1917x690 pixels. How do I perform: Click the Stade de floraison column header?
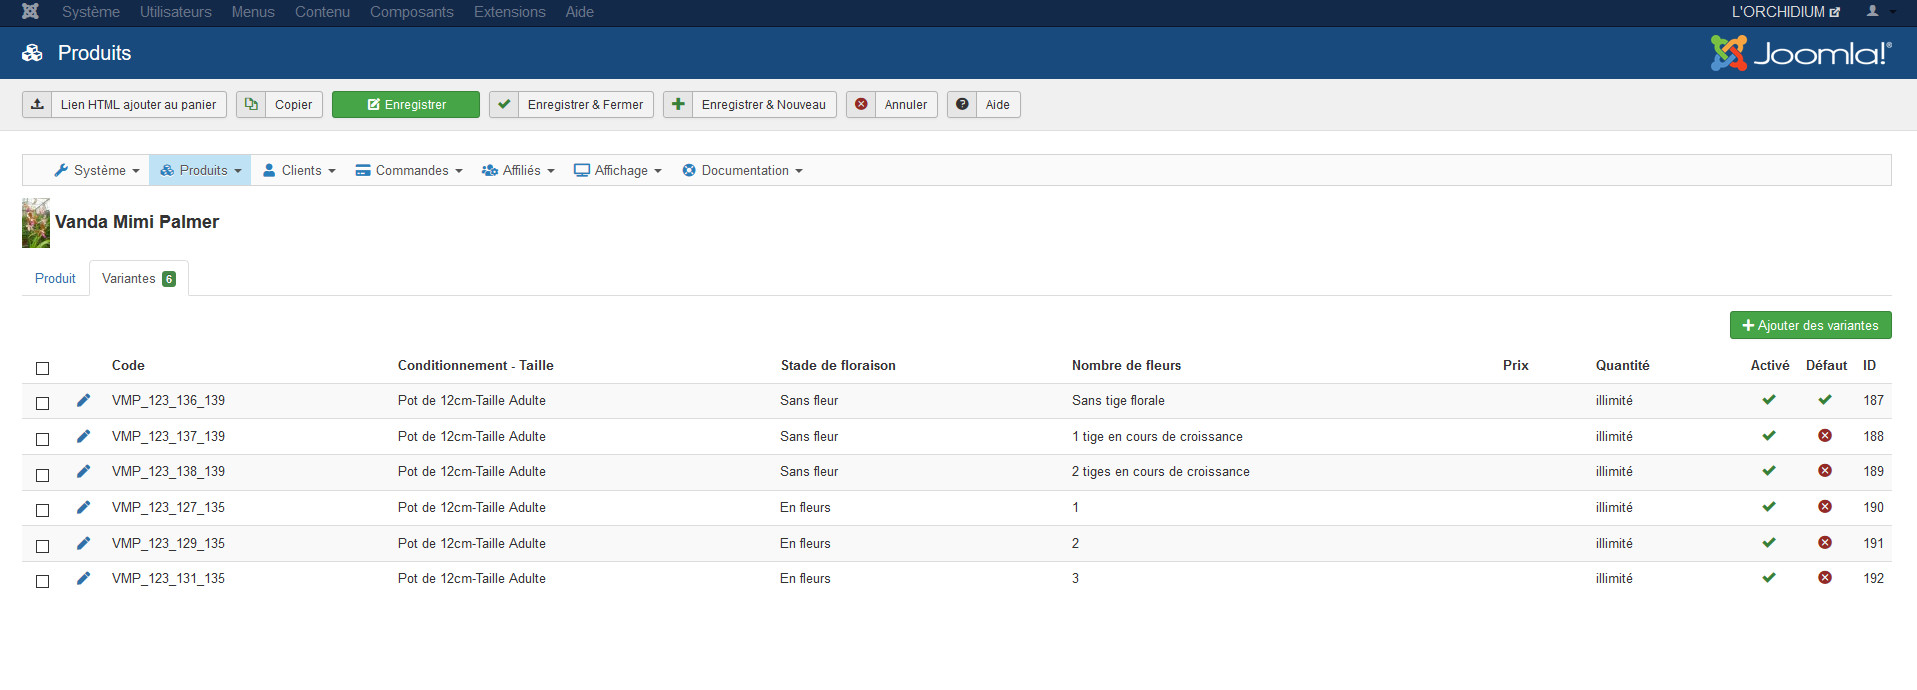(838, 365)
